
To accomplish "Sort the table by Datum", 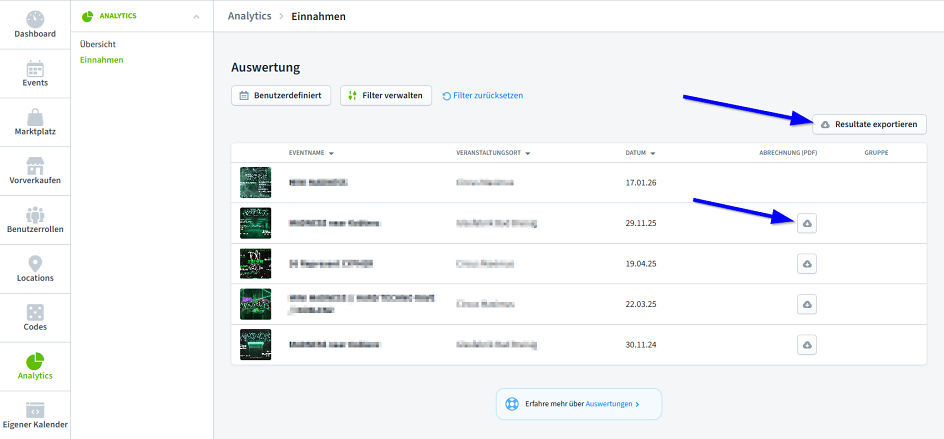I will point(640,153).
